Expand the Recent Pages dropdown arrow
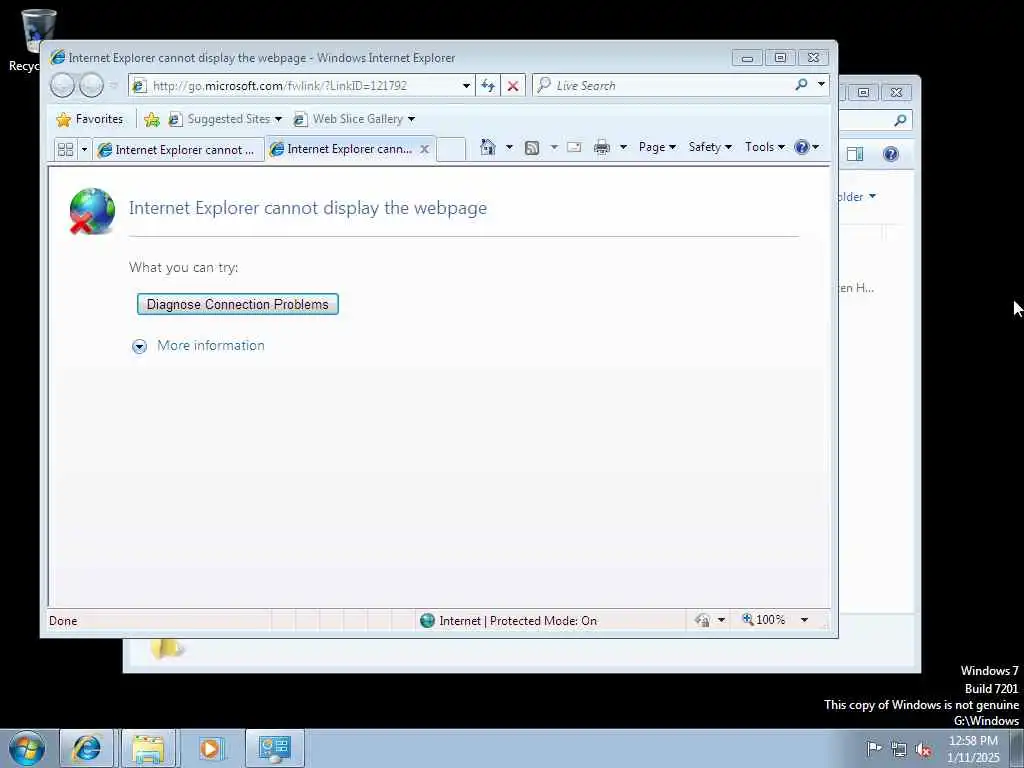 [x=114, y=86]
